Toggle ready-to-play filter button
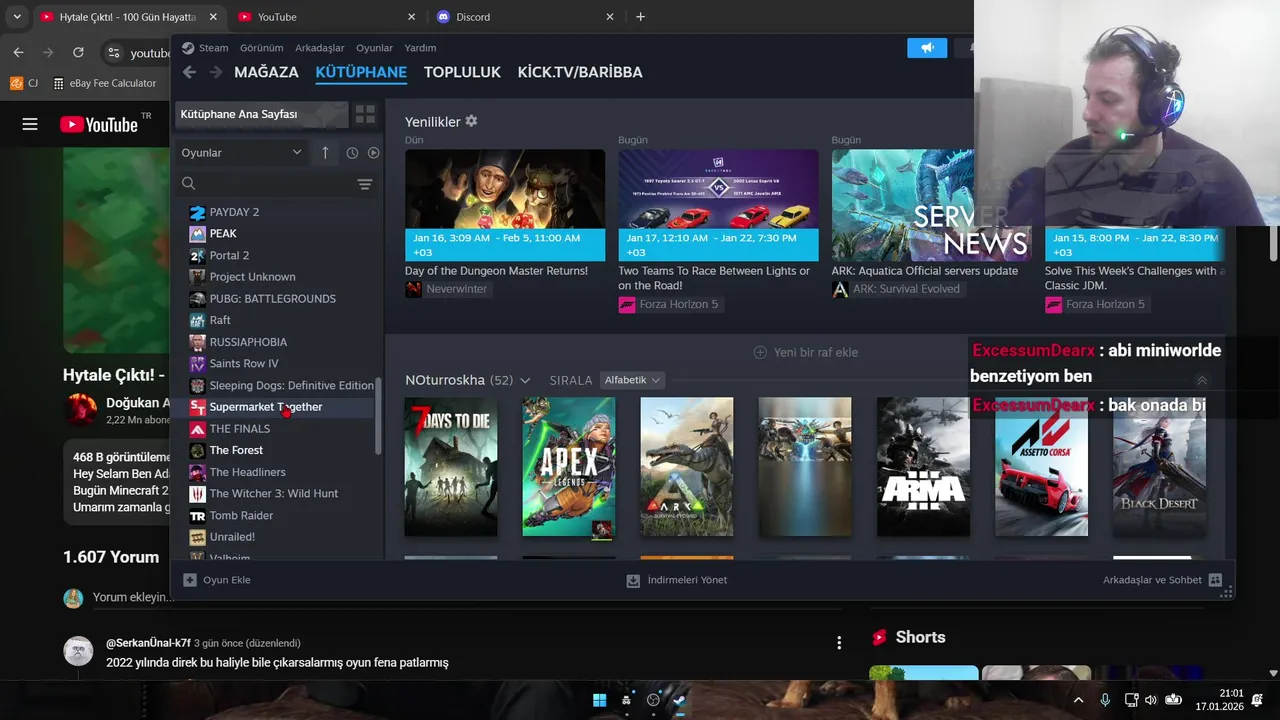 click(x=373, y=153)
